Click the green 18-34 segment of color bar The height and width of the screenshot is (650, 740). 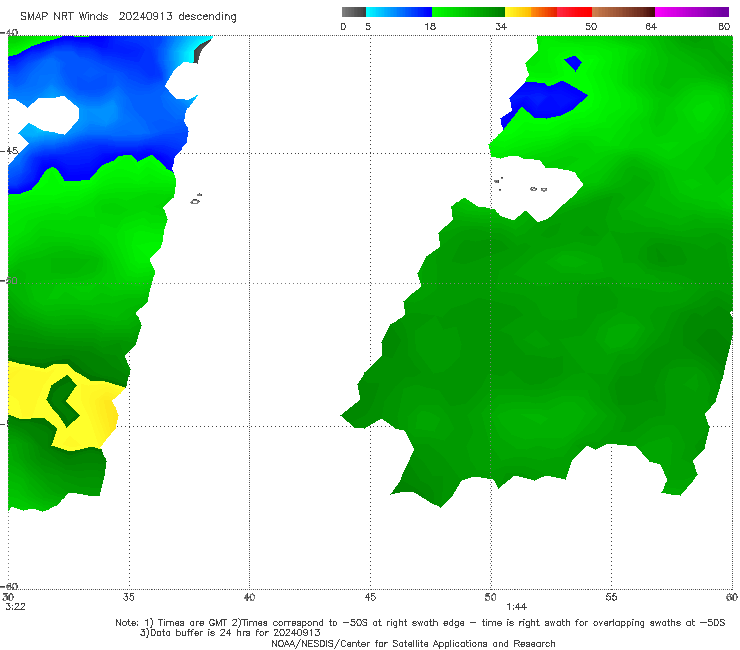468,12
